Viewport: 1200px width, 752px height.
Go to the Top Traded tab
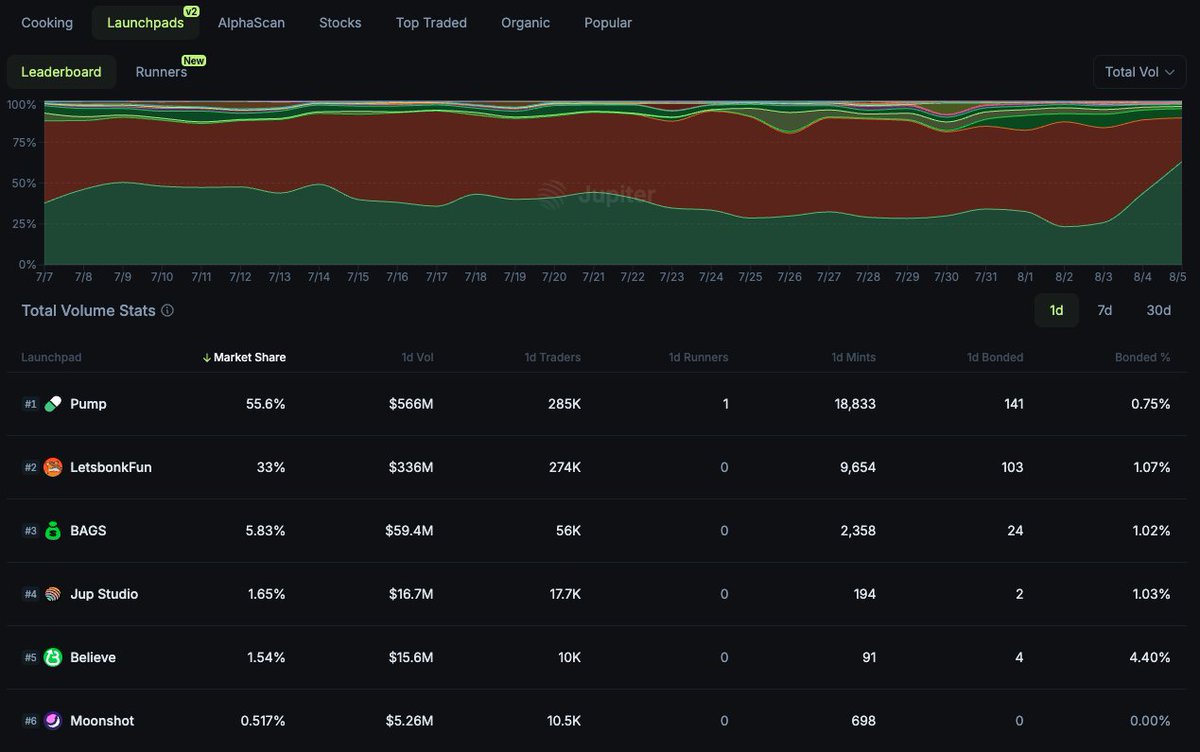pyautogui.click(x=431, y=22)
